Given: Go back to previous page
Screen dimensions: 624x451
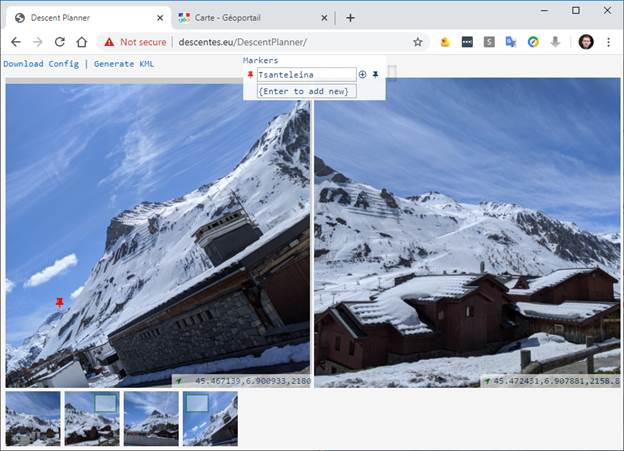Looking at the screenshot, I should pos(16,42).
